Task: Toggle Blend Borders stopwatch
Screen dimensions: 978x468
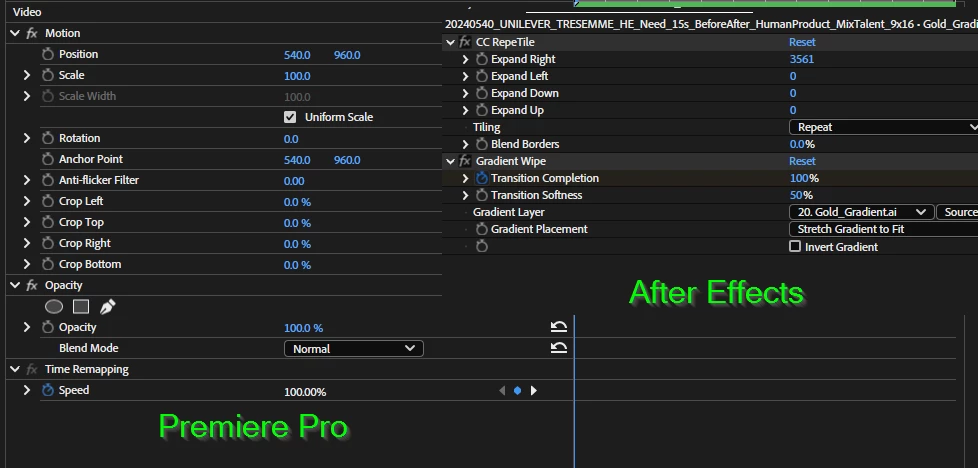Action: coord(482,144)
